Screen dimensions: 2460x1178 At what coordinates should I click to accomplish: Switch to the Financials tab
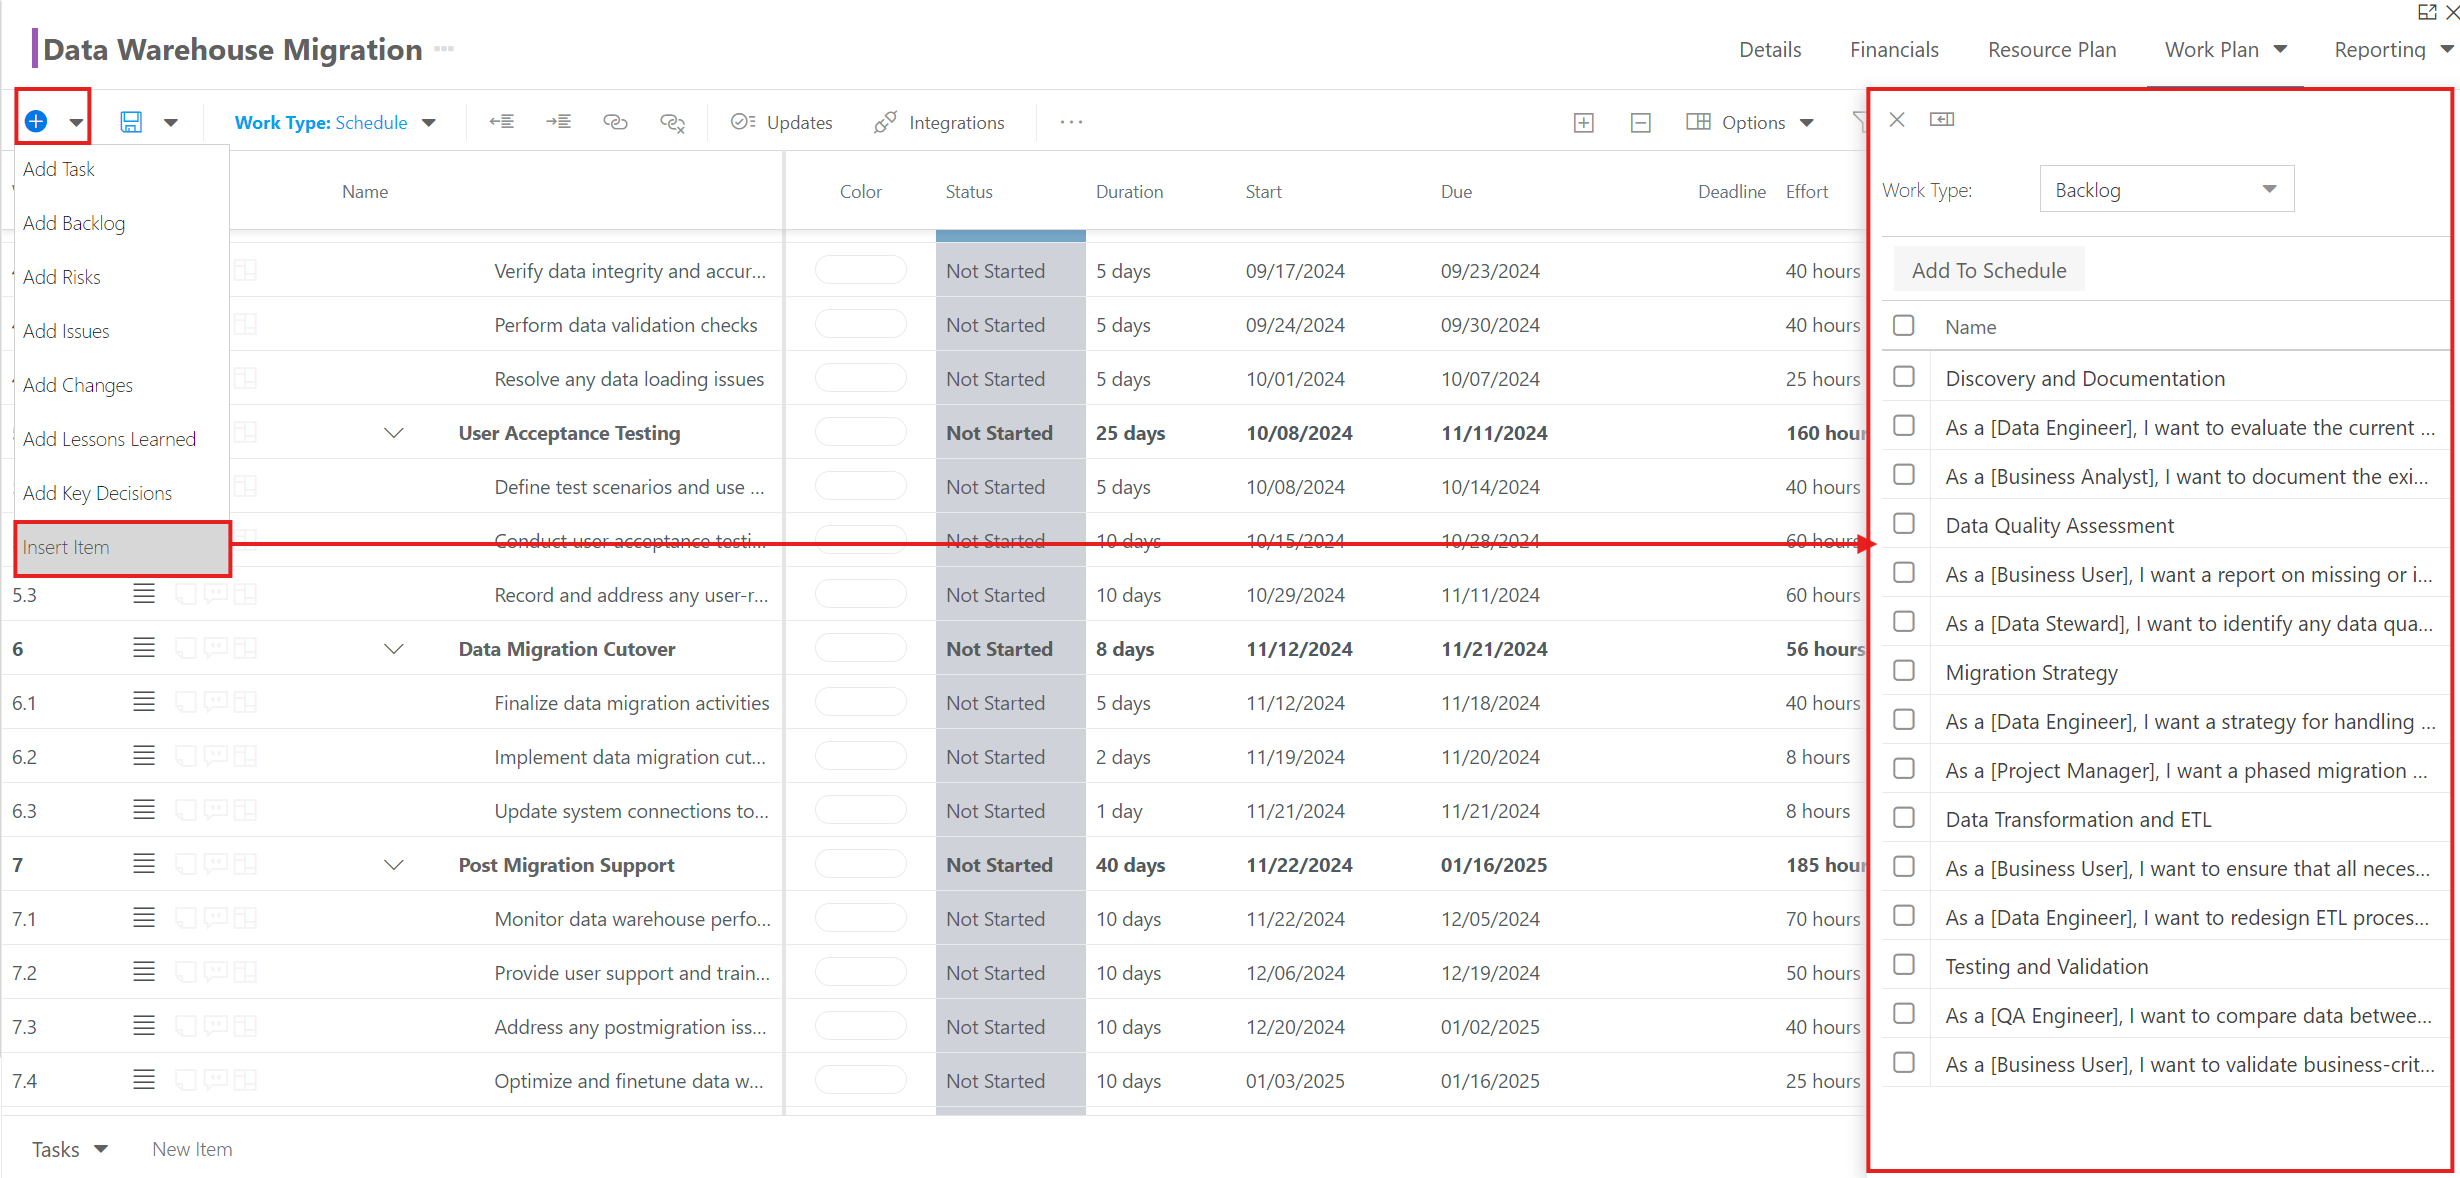pyautogui.click(x=1894, y=50)
